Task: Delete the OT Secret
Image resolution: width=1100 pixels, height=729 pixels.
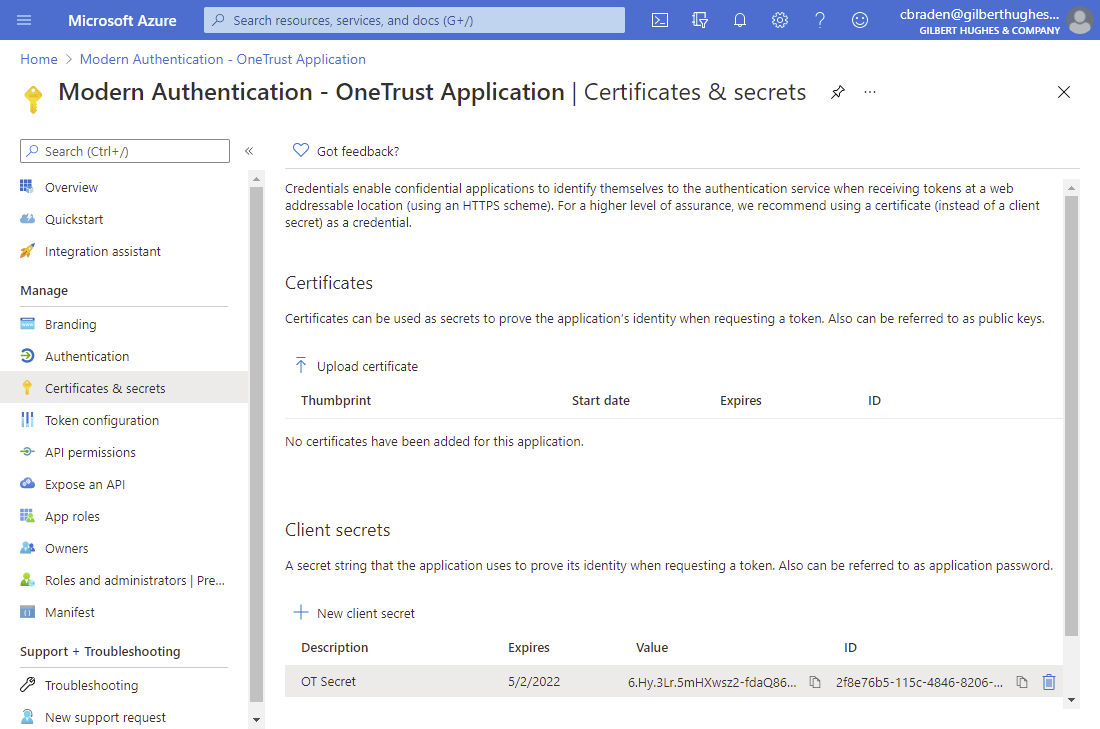Action: point(1049,682)
